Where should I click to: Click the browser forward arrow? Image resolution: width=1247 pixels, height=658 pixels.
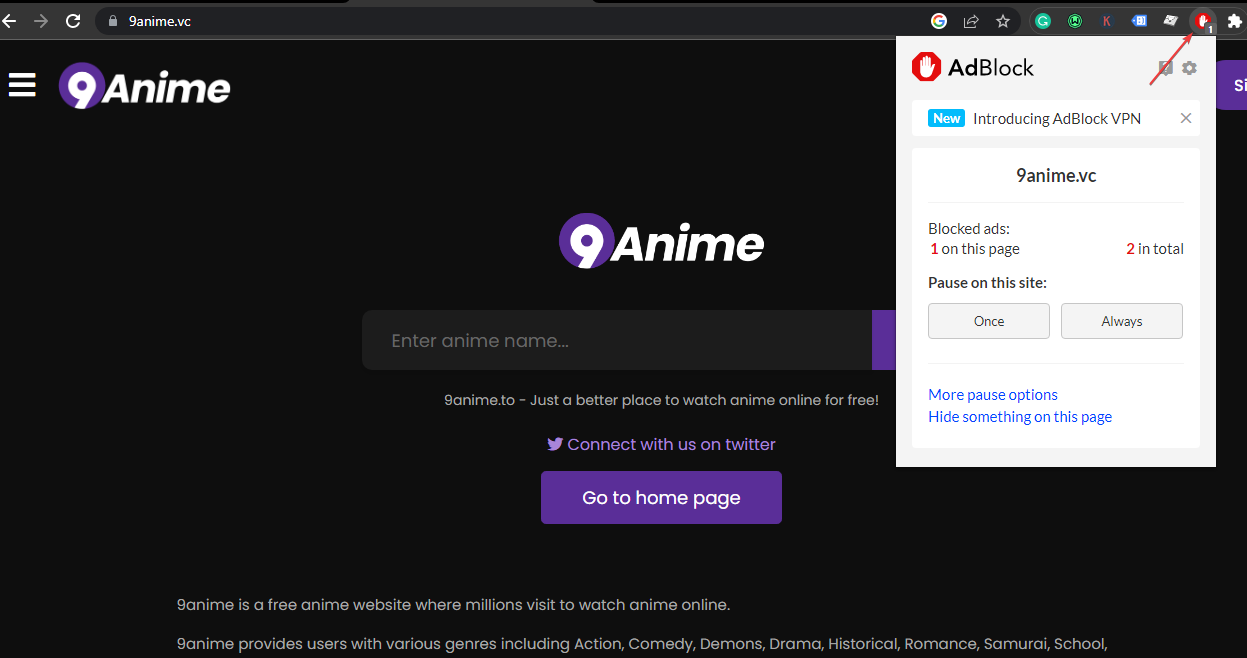click(41, 21)
